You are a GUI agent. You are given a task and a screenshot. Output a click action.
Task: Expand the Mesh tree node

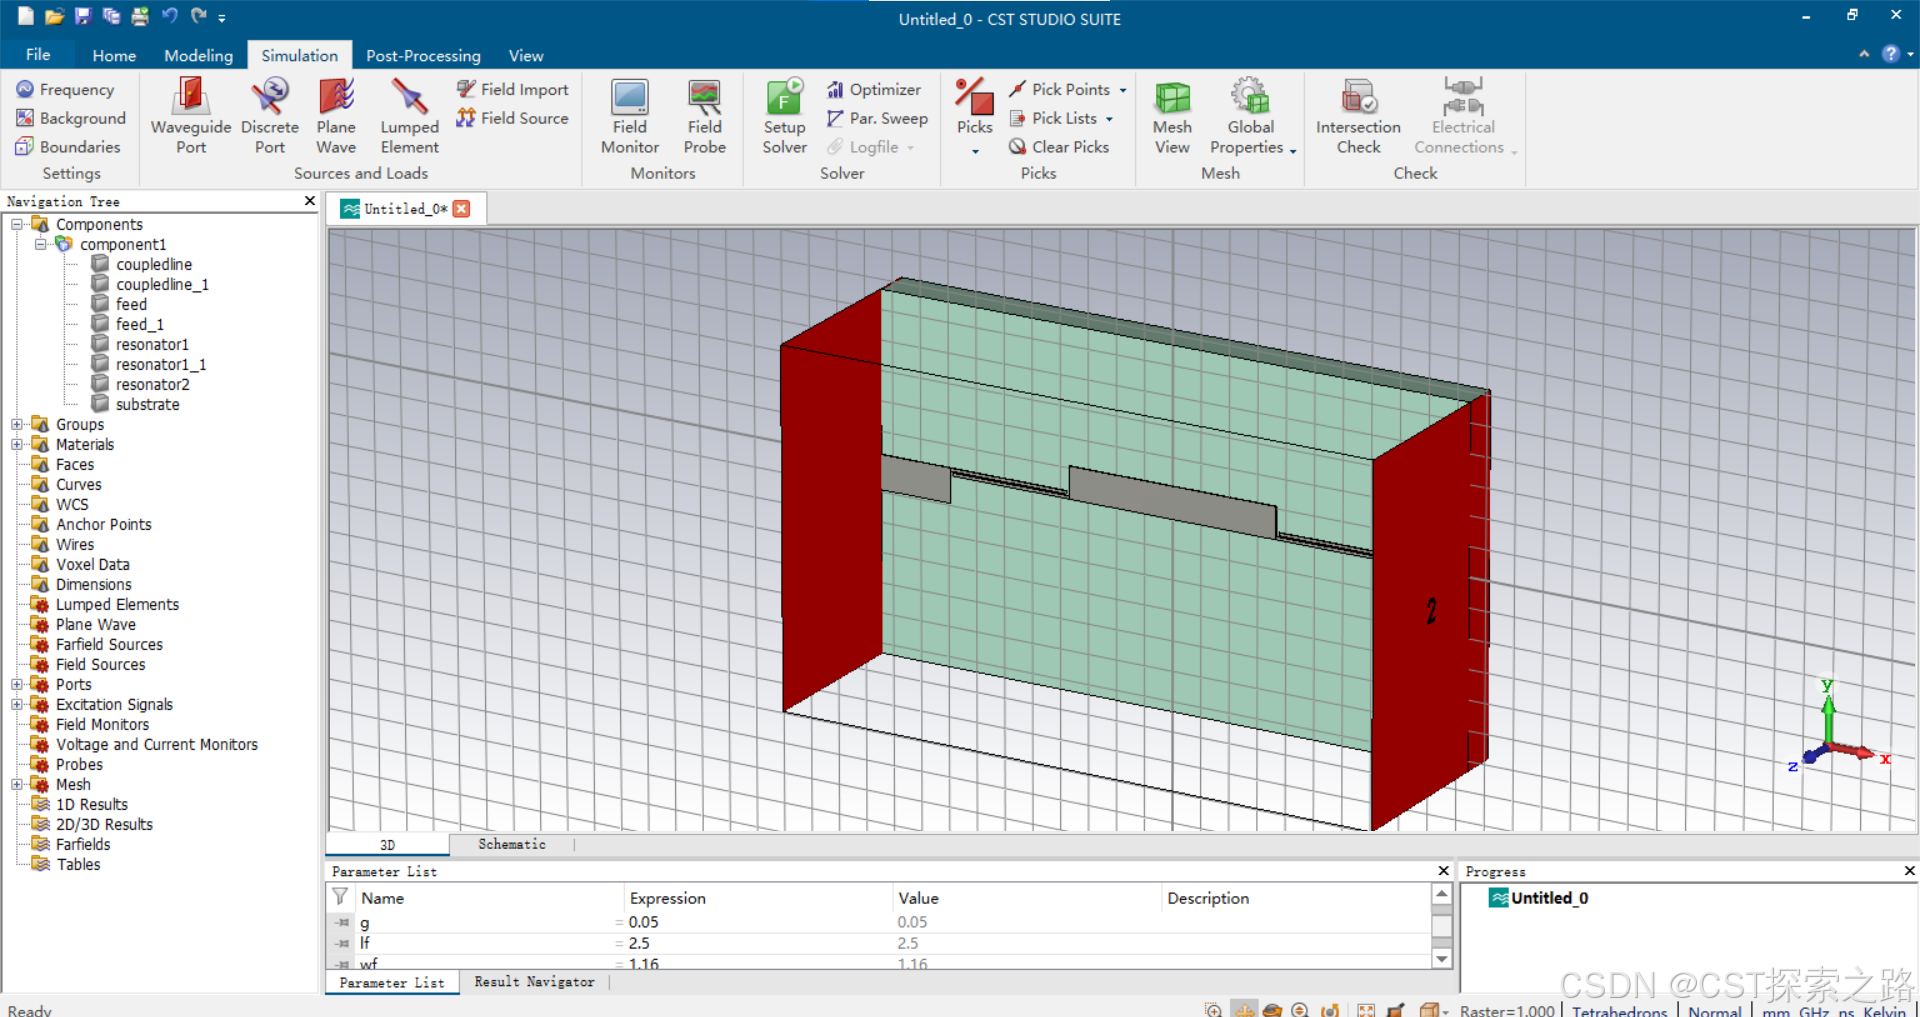tap(17, 784)
